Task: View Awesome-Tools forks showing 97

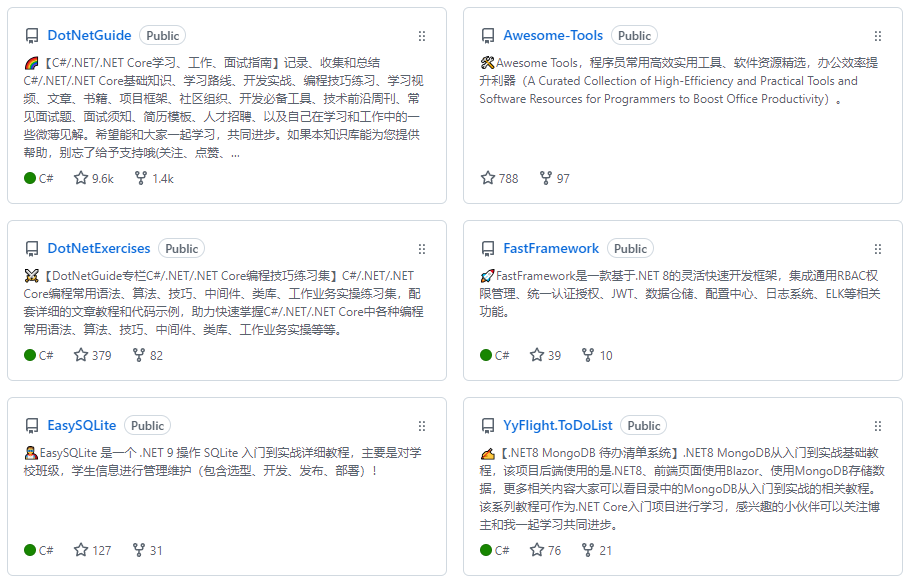Action: click(x=554, y=178)
